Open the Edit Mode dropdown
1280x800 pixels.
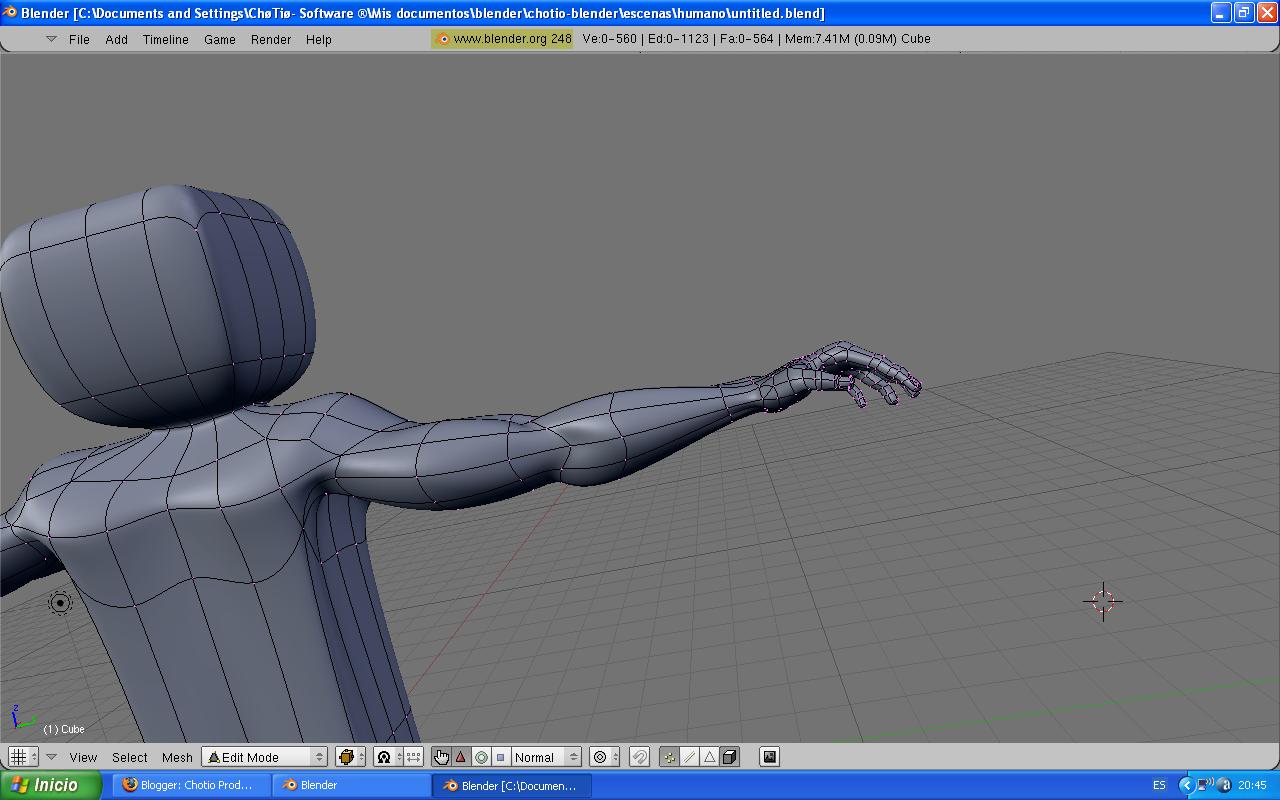click(x=265, y=757)
